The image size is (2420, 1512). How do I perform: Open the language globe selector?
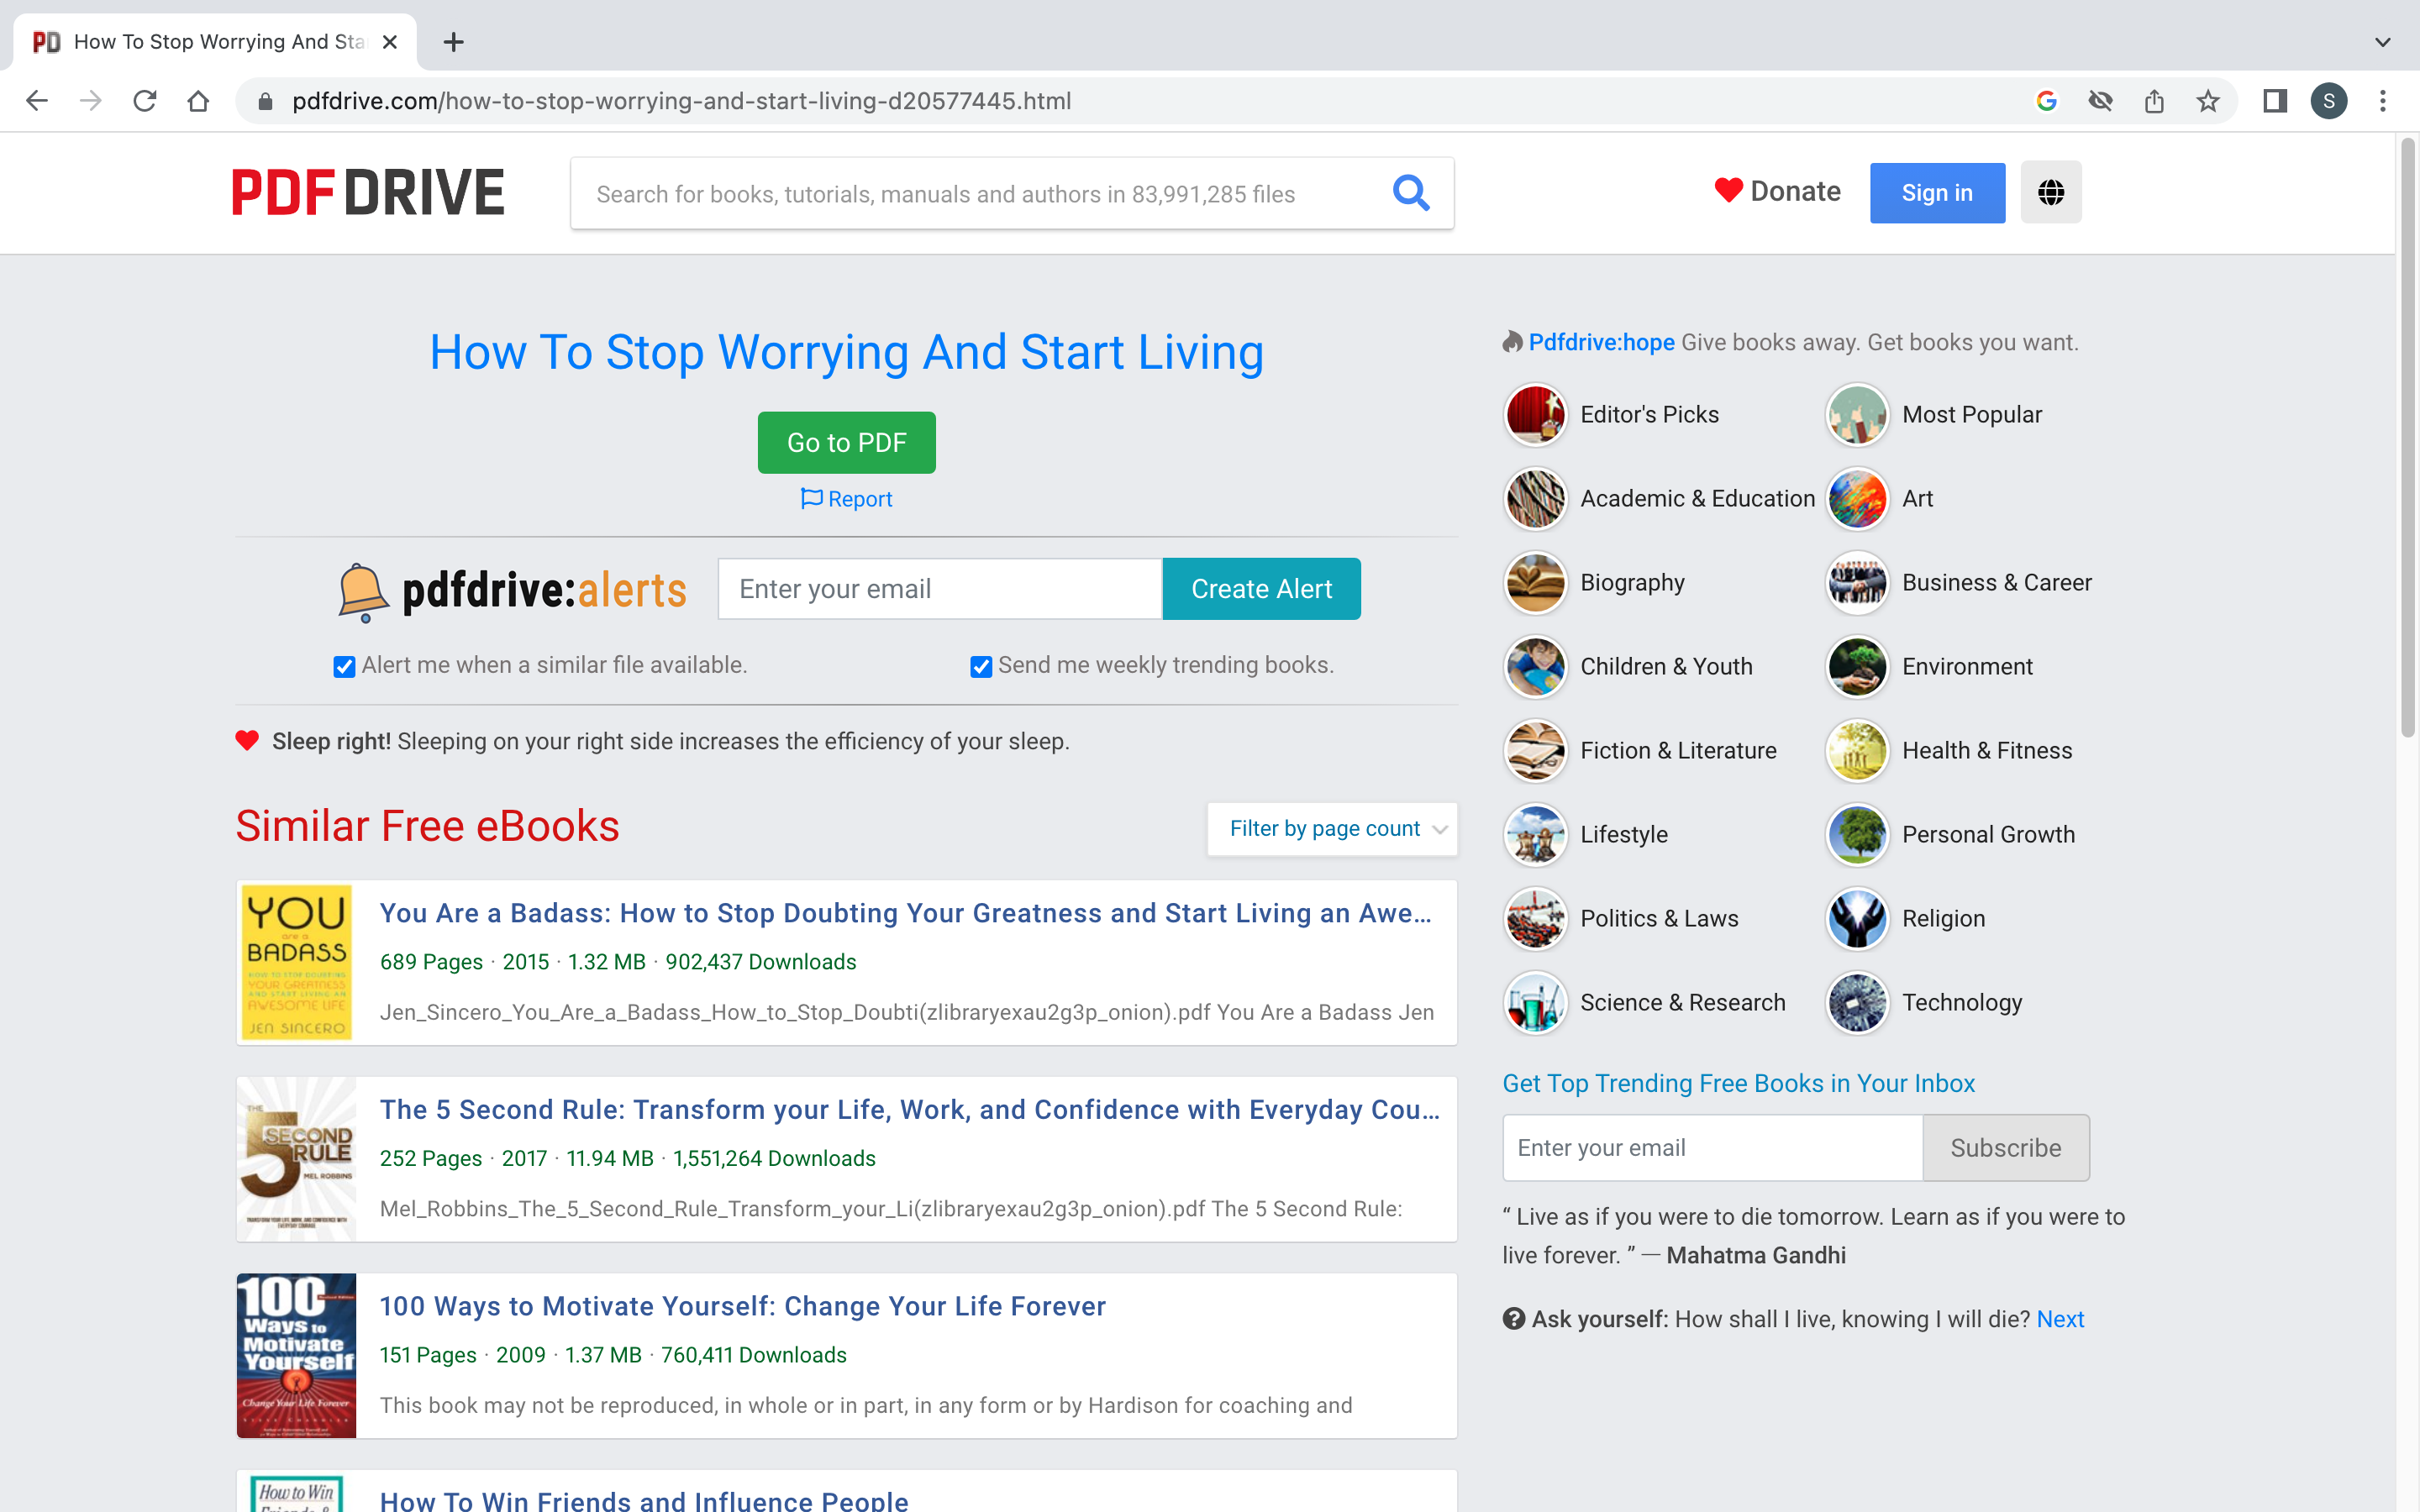tap(2050, 193)
